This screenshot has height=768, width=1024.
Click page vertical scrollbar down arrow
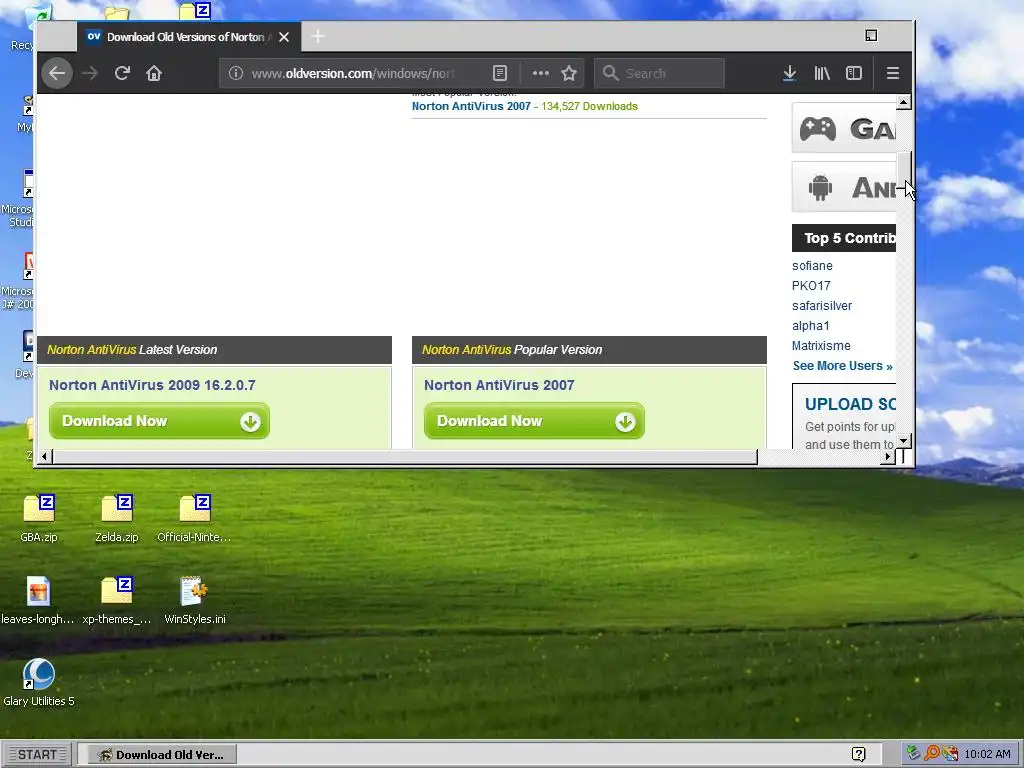[904, 441]
